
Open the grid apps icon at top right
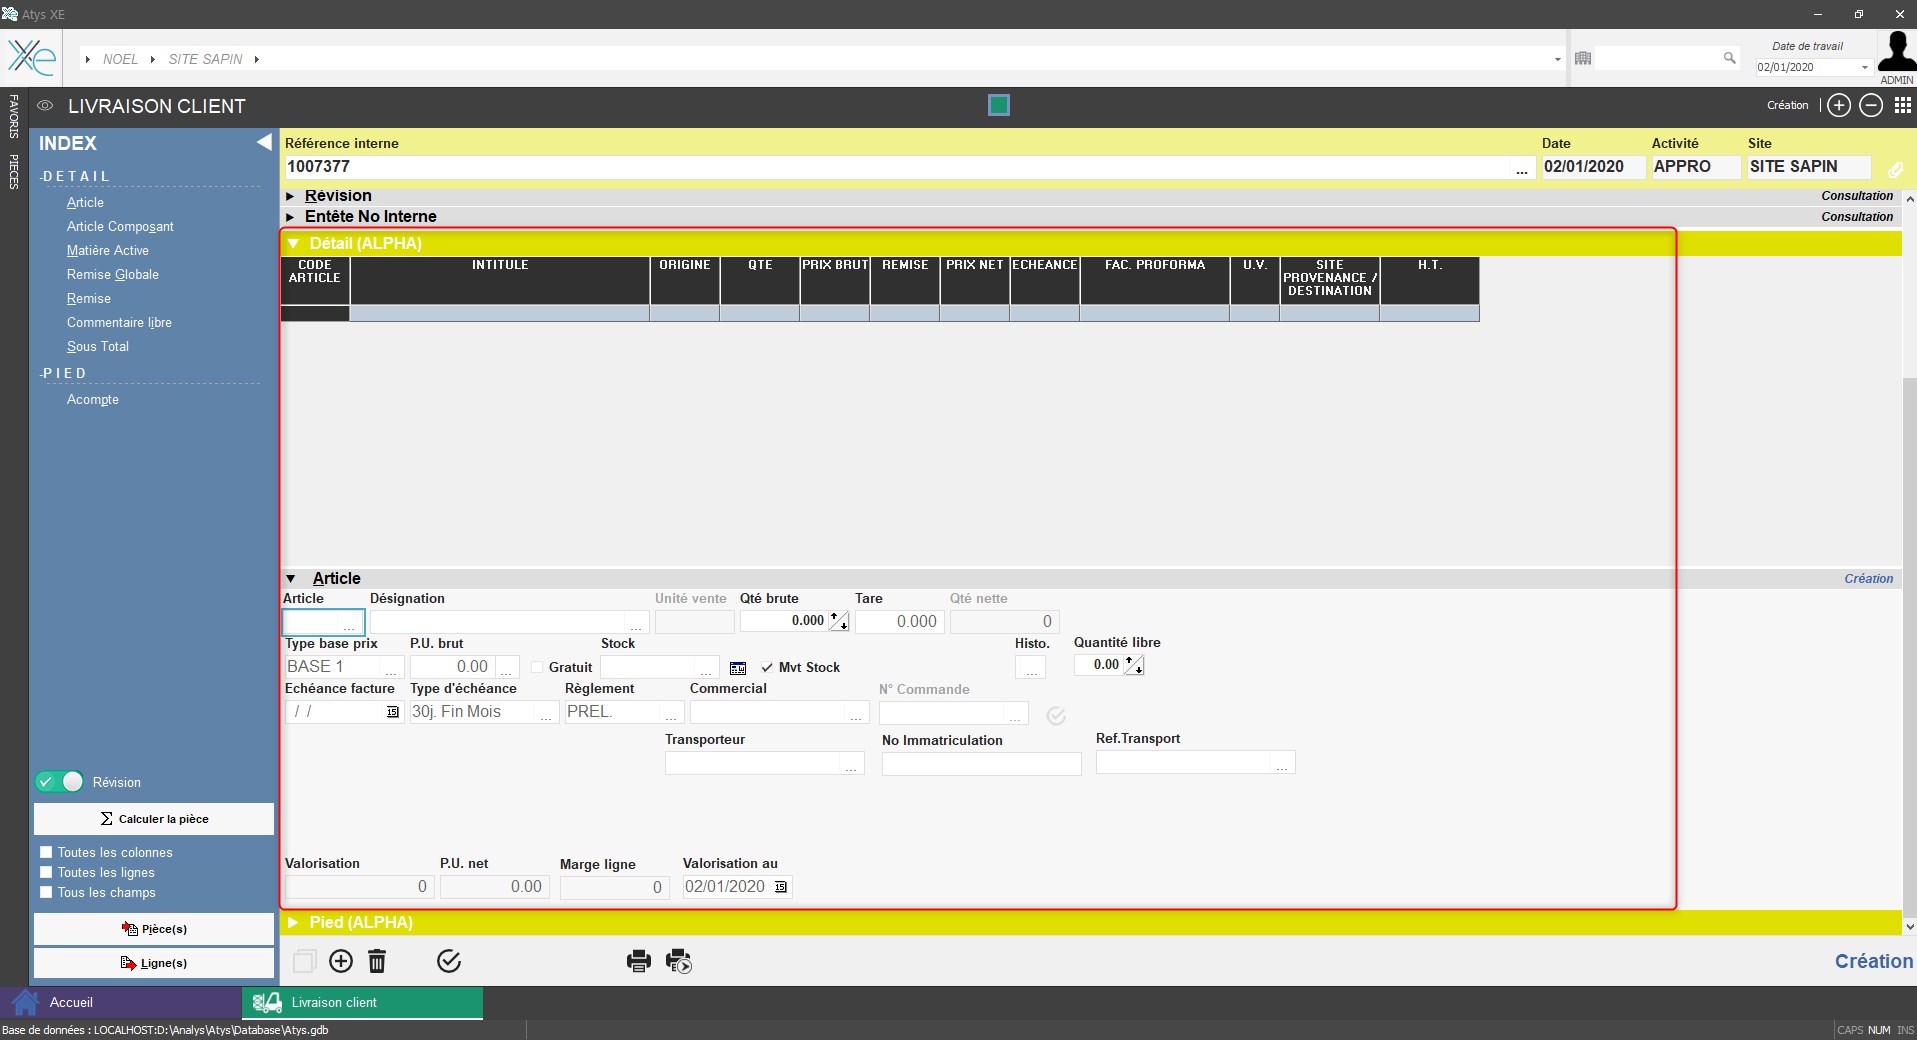[x=1902, y=105]
